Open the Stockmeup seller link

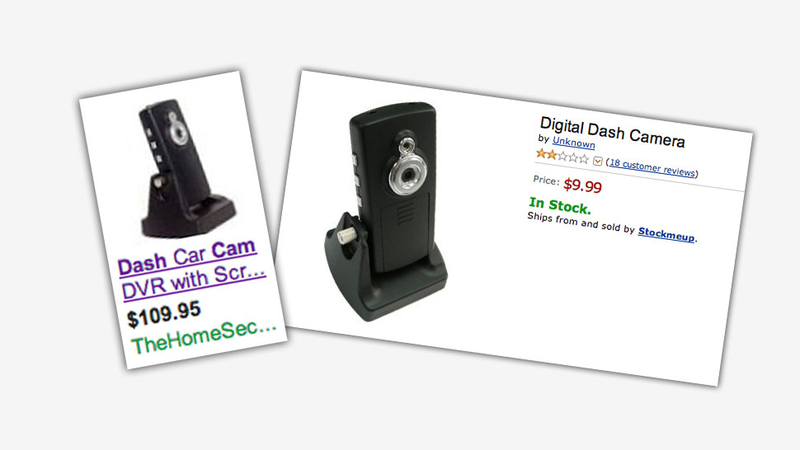click(x=666, y=234)
